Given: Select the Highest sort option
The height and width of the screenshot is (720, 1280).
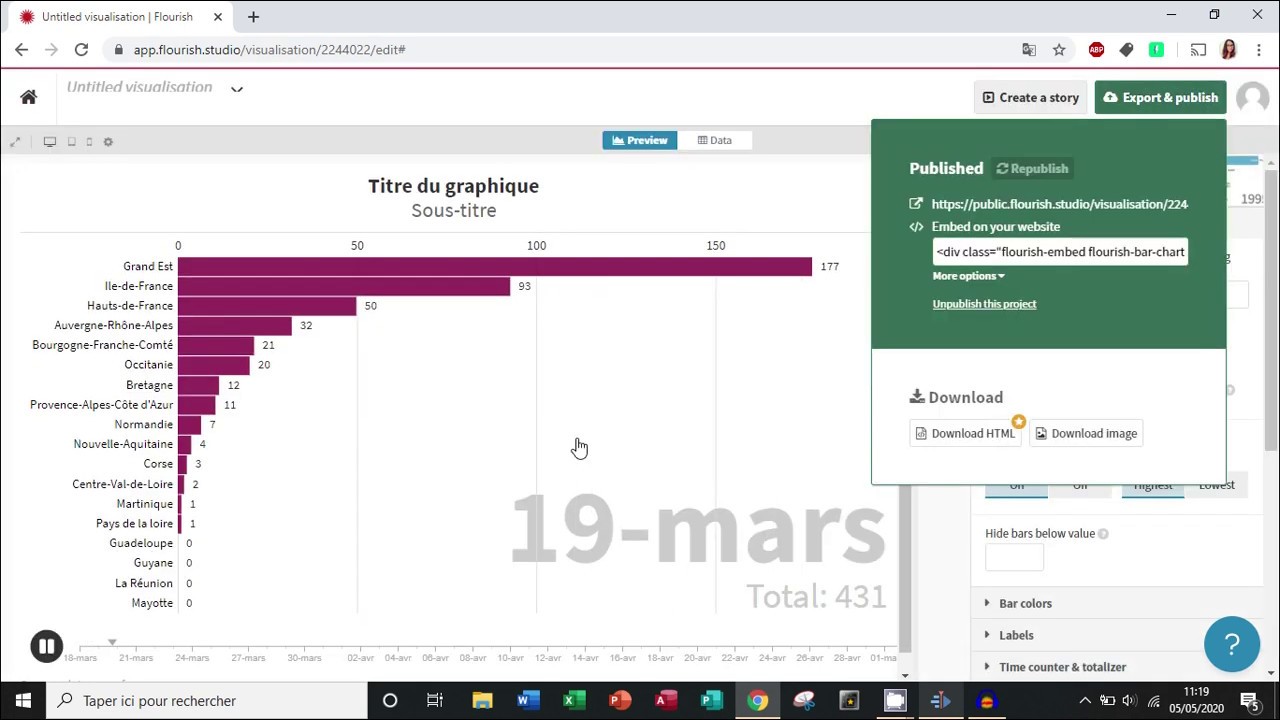Looking at the screenshot, I should pyautogui.click(x=1152, y=485).
